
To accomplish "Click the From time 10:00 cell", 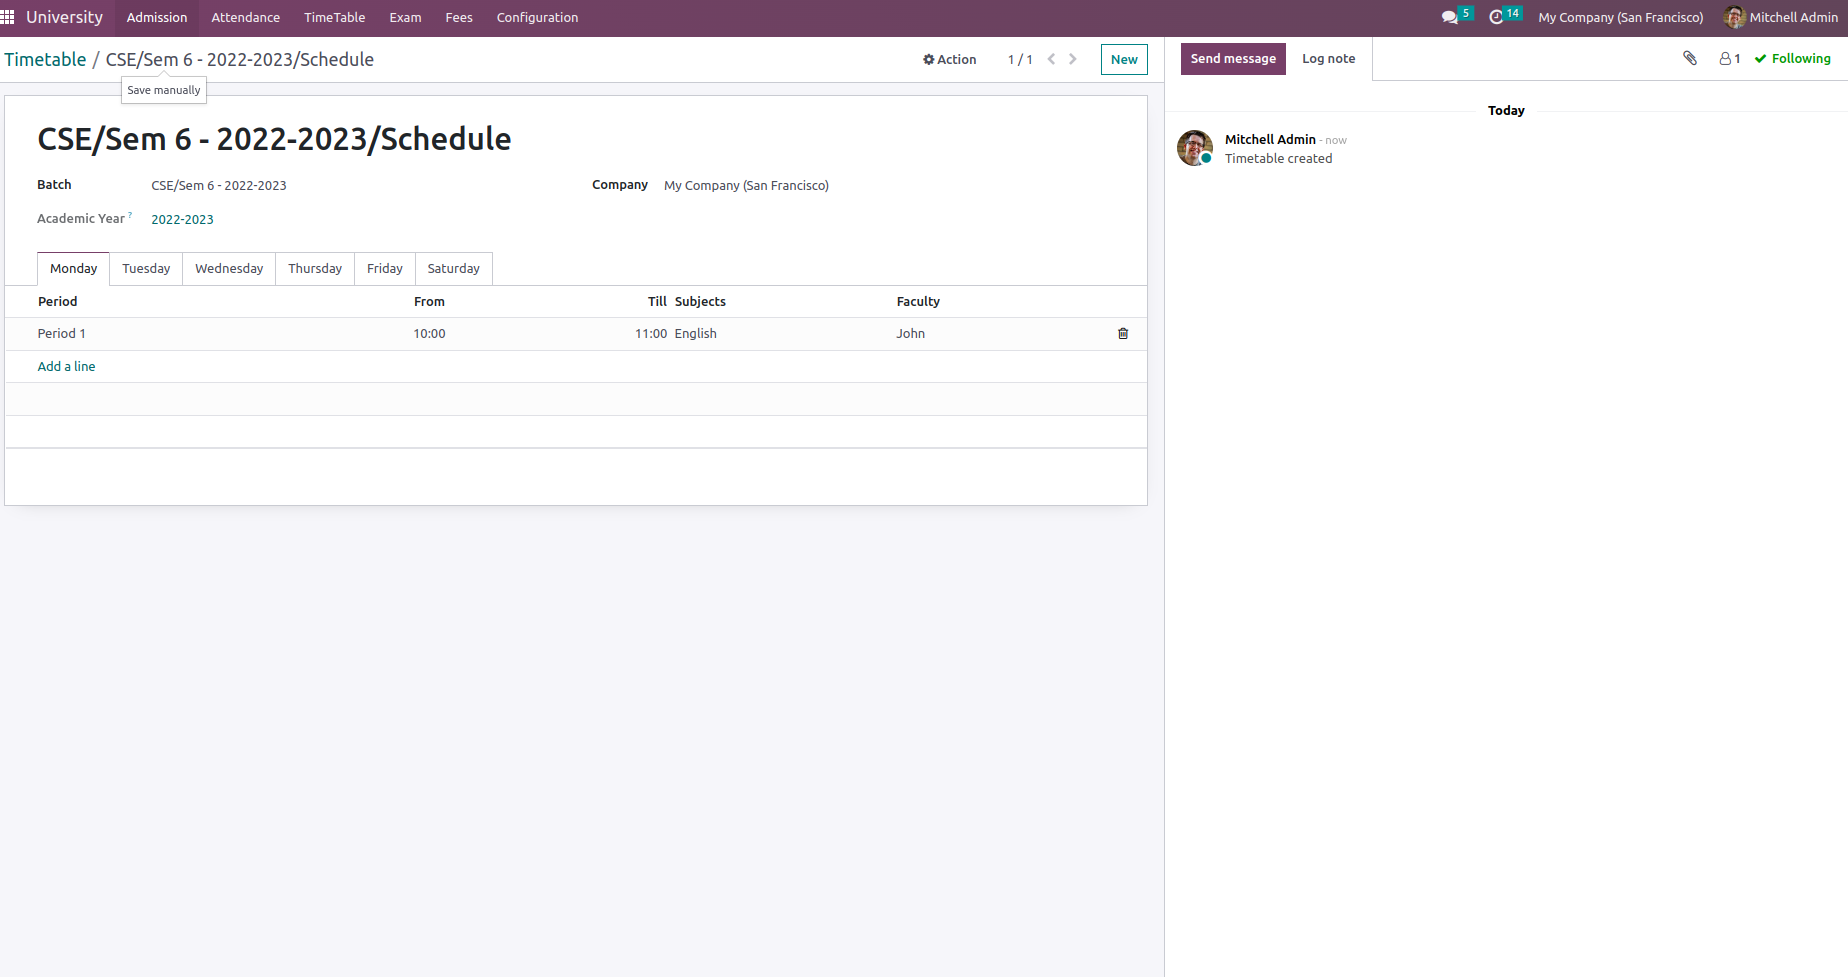I will click(x=430, y=334).
